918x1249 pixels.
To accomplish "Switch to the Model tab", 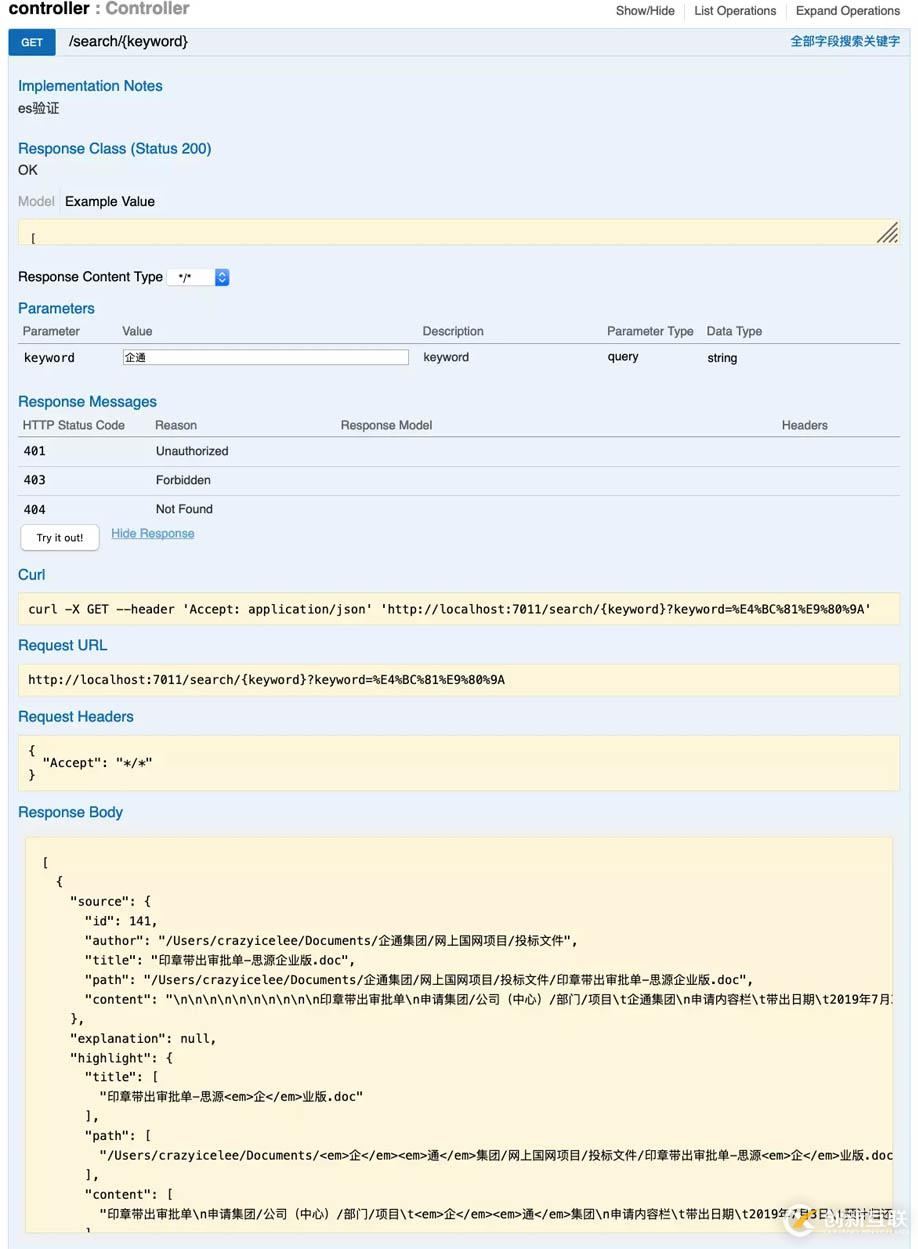I will click(36, 201).
